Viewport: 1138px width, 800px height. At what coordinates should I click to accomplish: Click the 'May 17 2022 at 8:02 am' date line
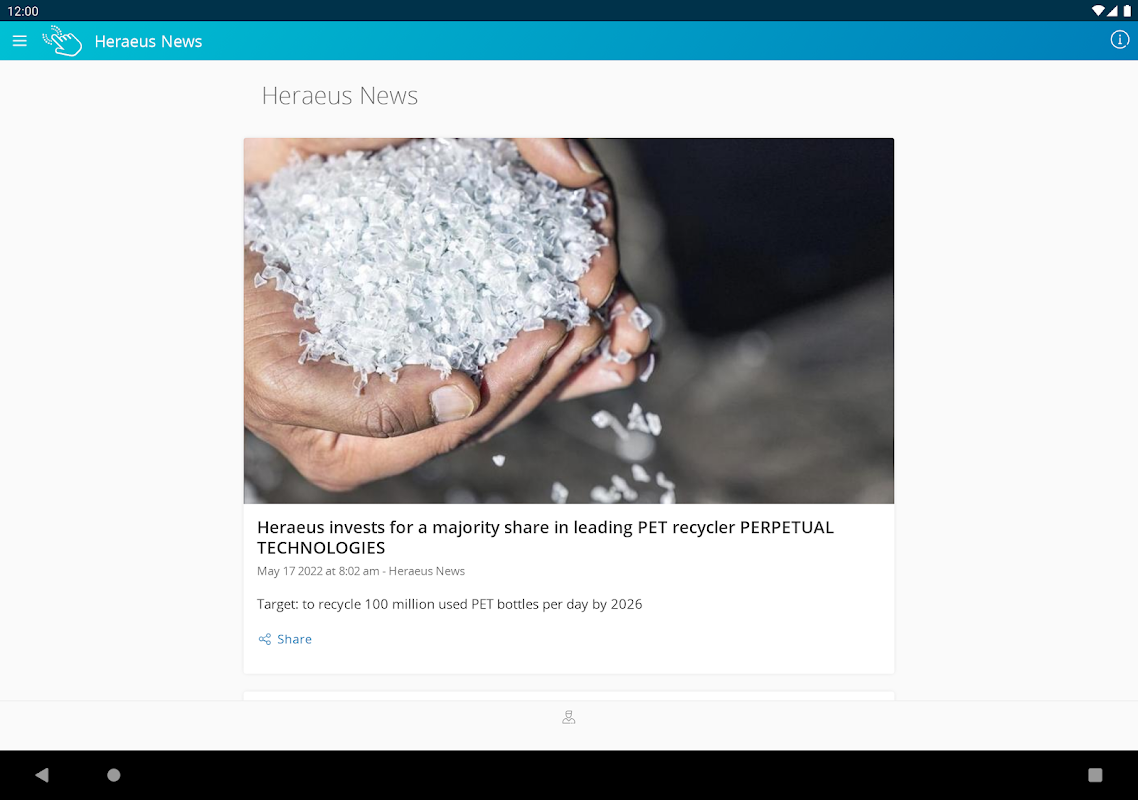[x=361, y=571]
